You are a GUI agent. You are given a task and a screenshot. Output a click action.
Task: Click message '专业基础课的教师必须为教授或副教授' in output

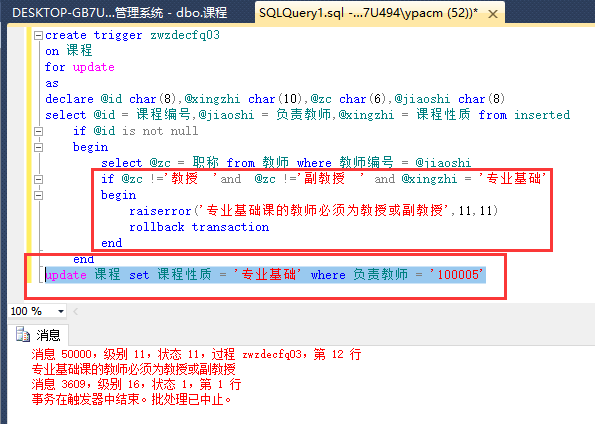[133, 369]
